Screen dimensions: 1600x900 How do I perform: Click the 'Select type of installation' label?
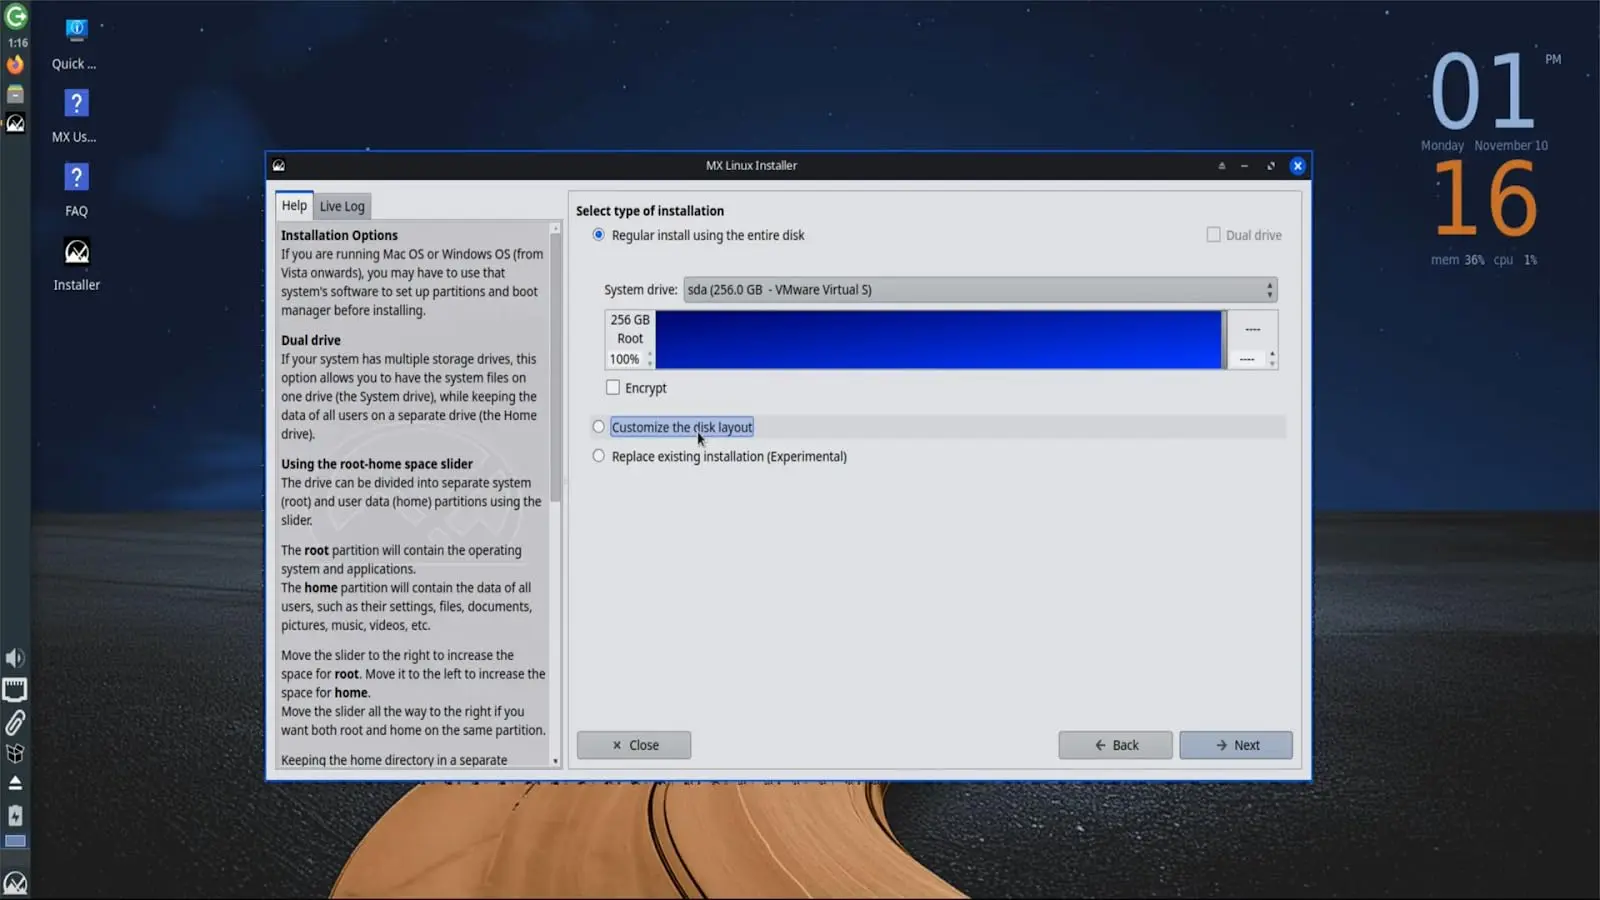(650, 211)
